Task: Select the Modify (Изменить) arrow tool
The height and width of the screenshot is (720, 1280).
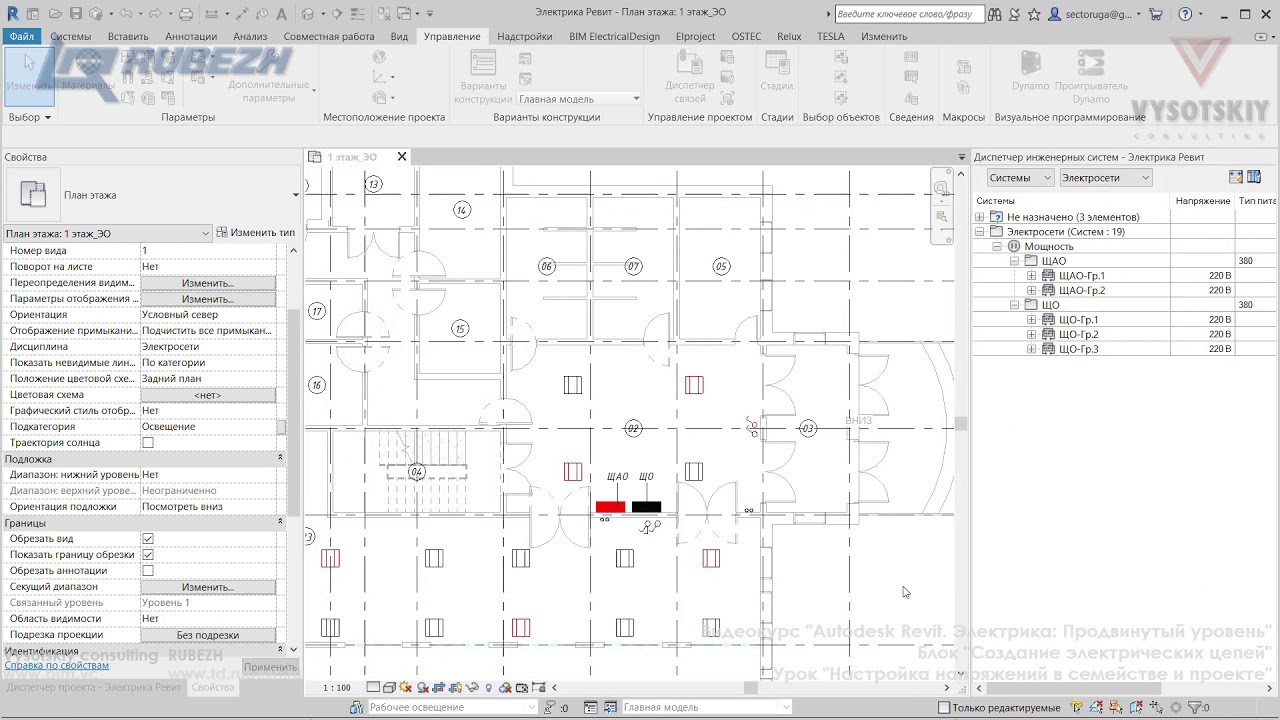Action: (29, 76)
